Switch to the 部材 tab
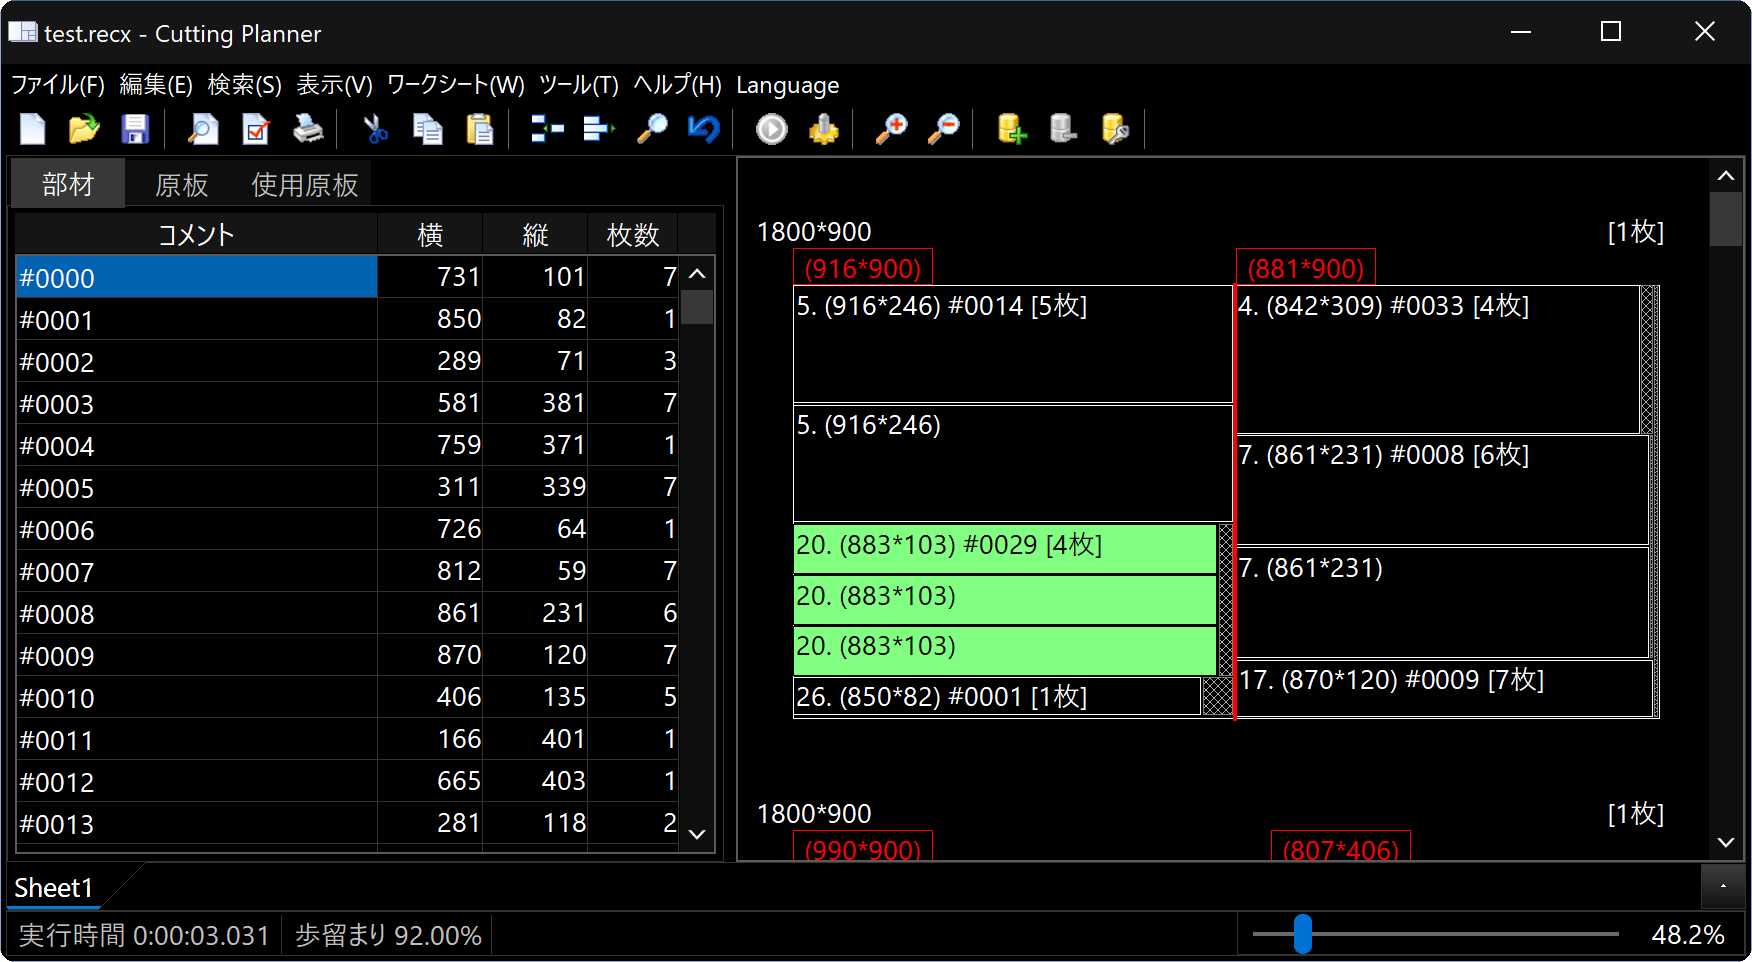Image resolution: width=1752 pixels, height=962 pixels. coord(68,184)
